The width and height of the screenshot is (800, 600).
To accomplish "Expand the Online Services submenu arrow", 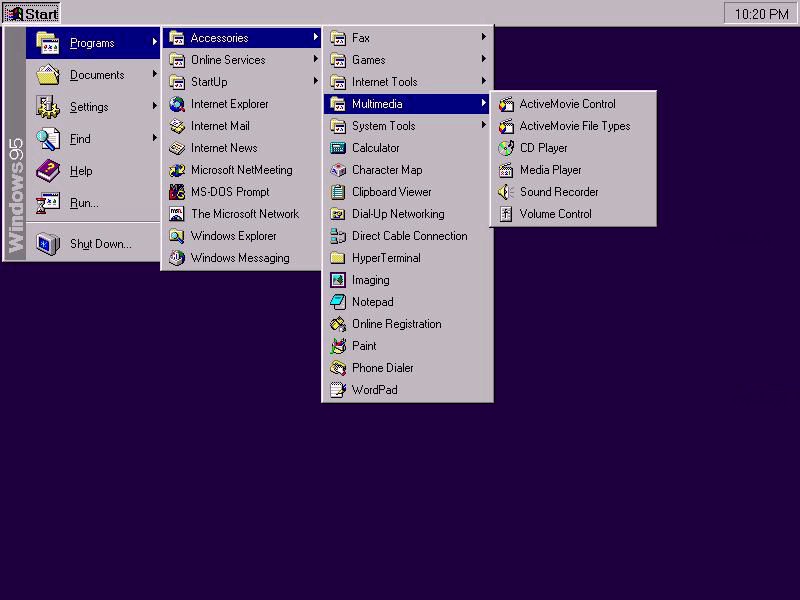I will coord(316,60).
